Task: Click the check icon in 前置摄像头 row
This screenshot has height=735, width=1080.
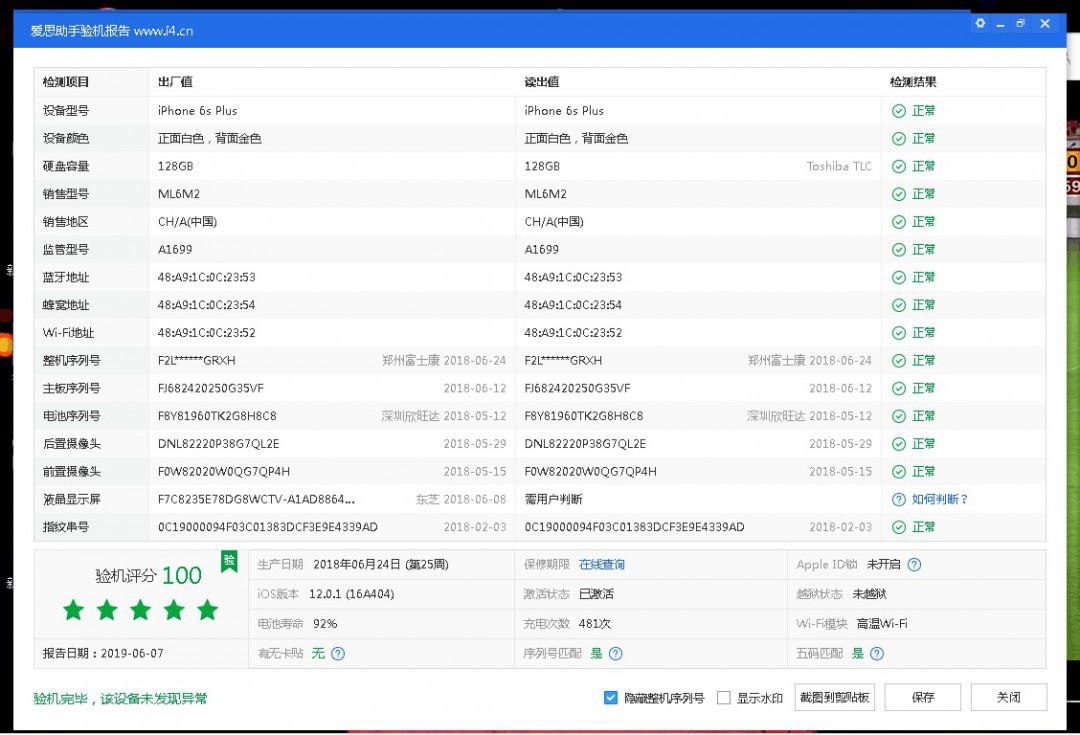Action: pos(898,472)
